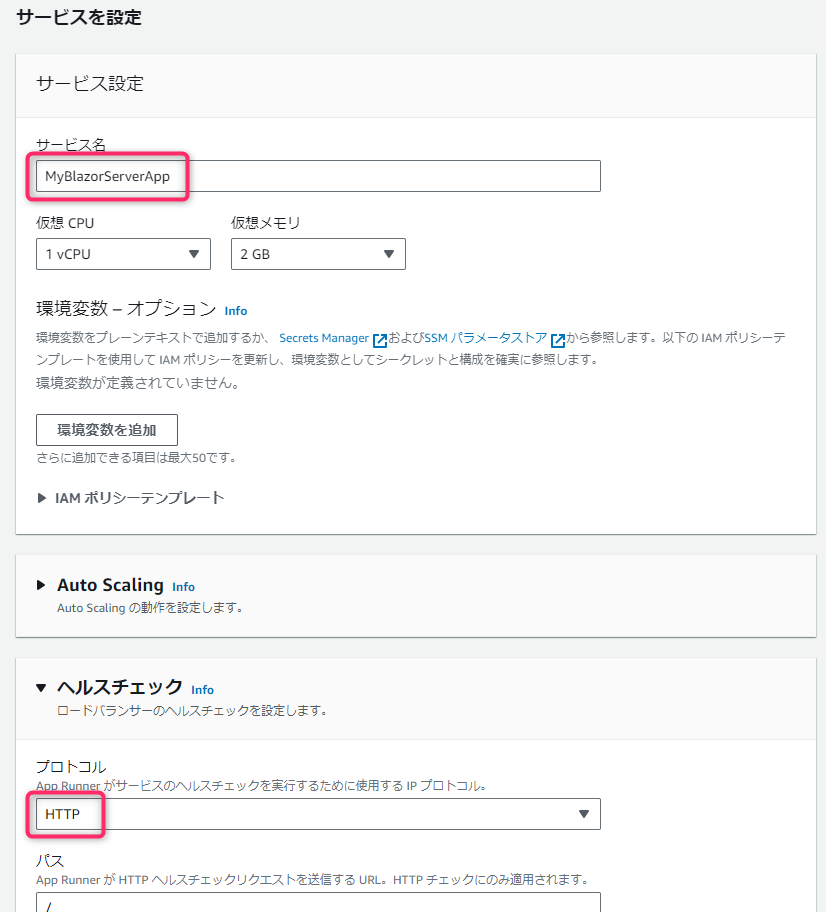Collapse the ヘルスチェック section
Screen dimensions: 826x912
coord(41,688)
